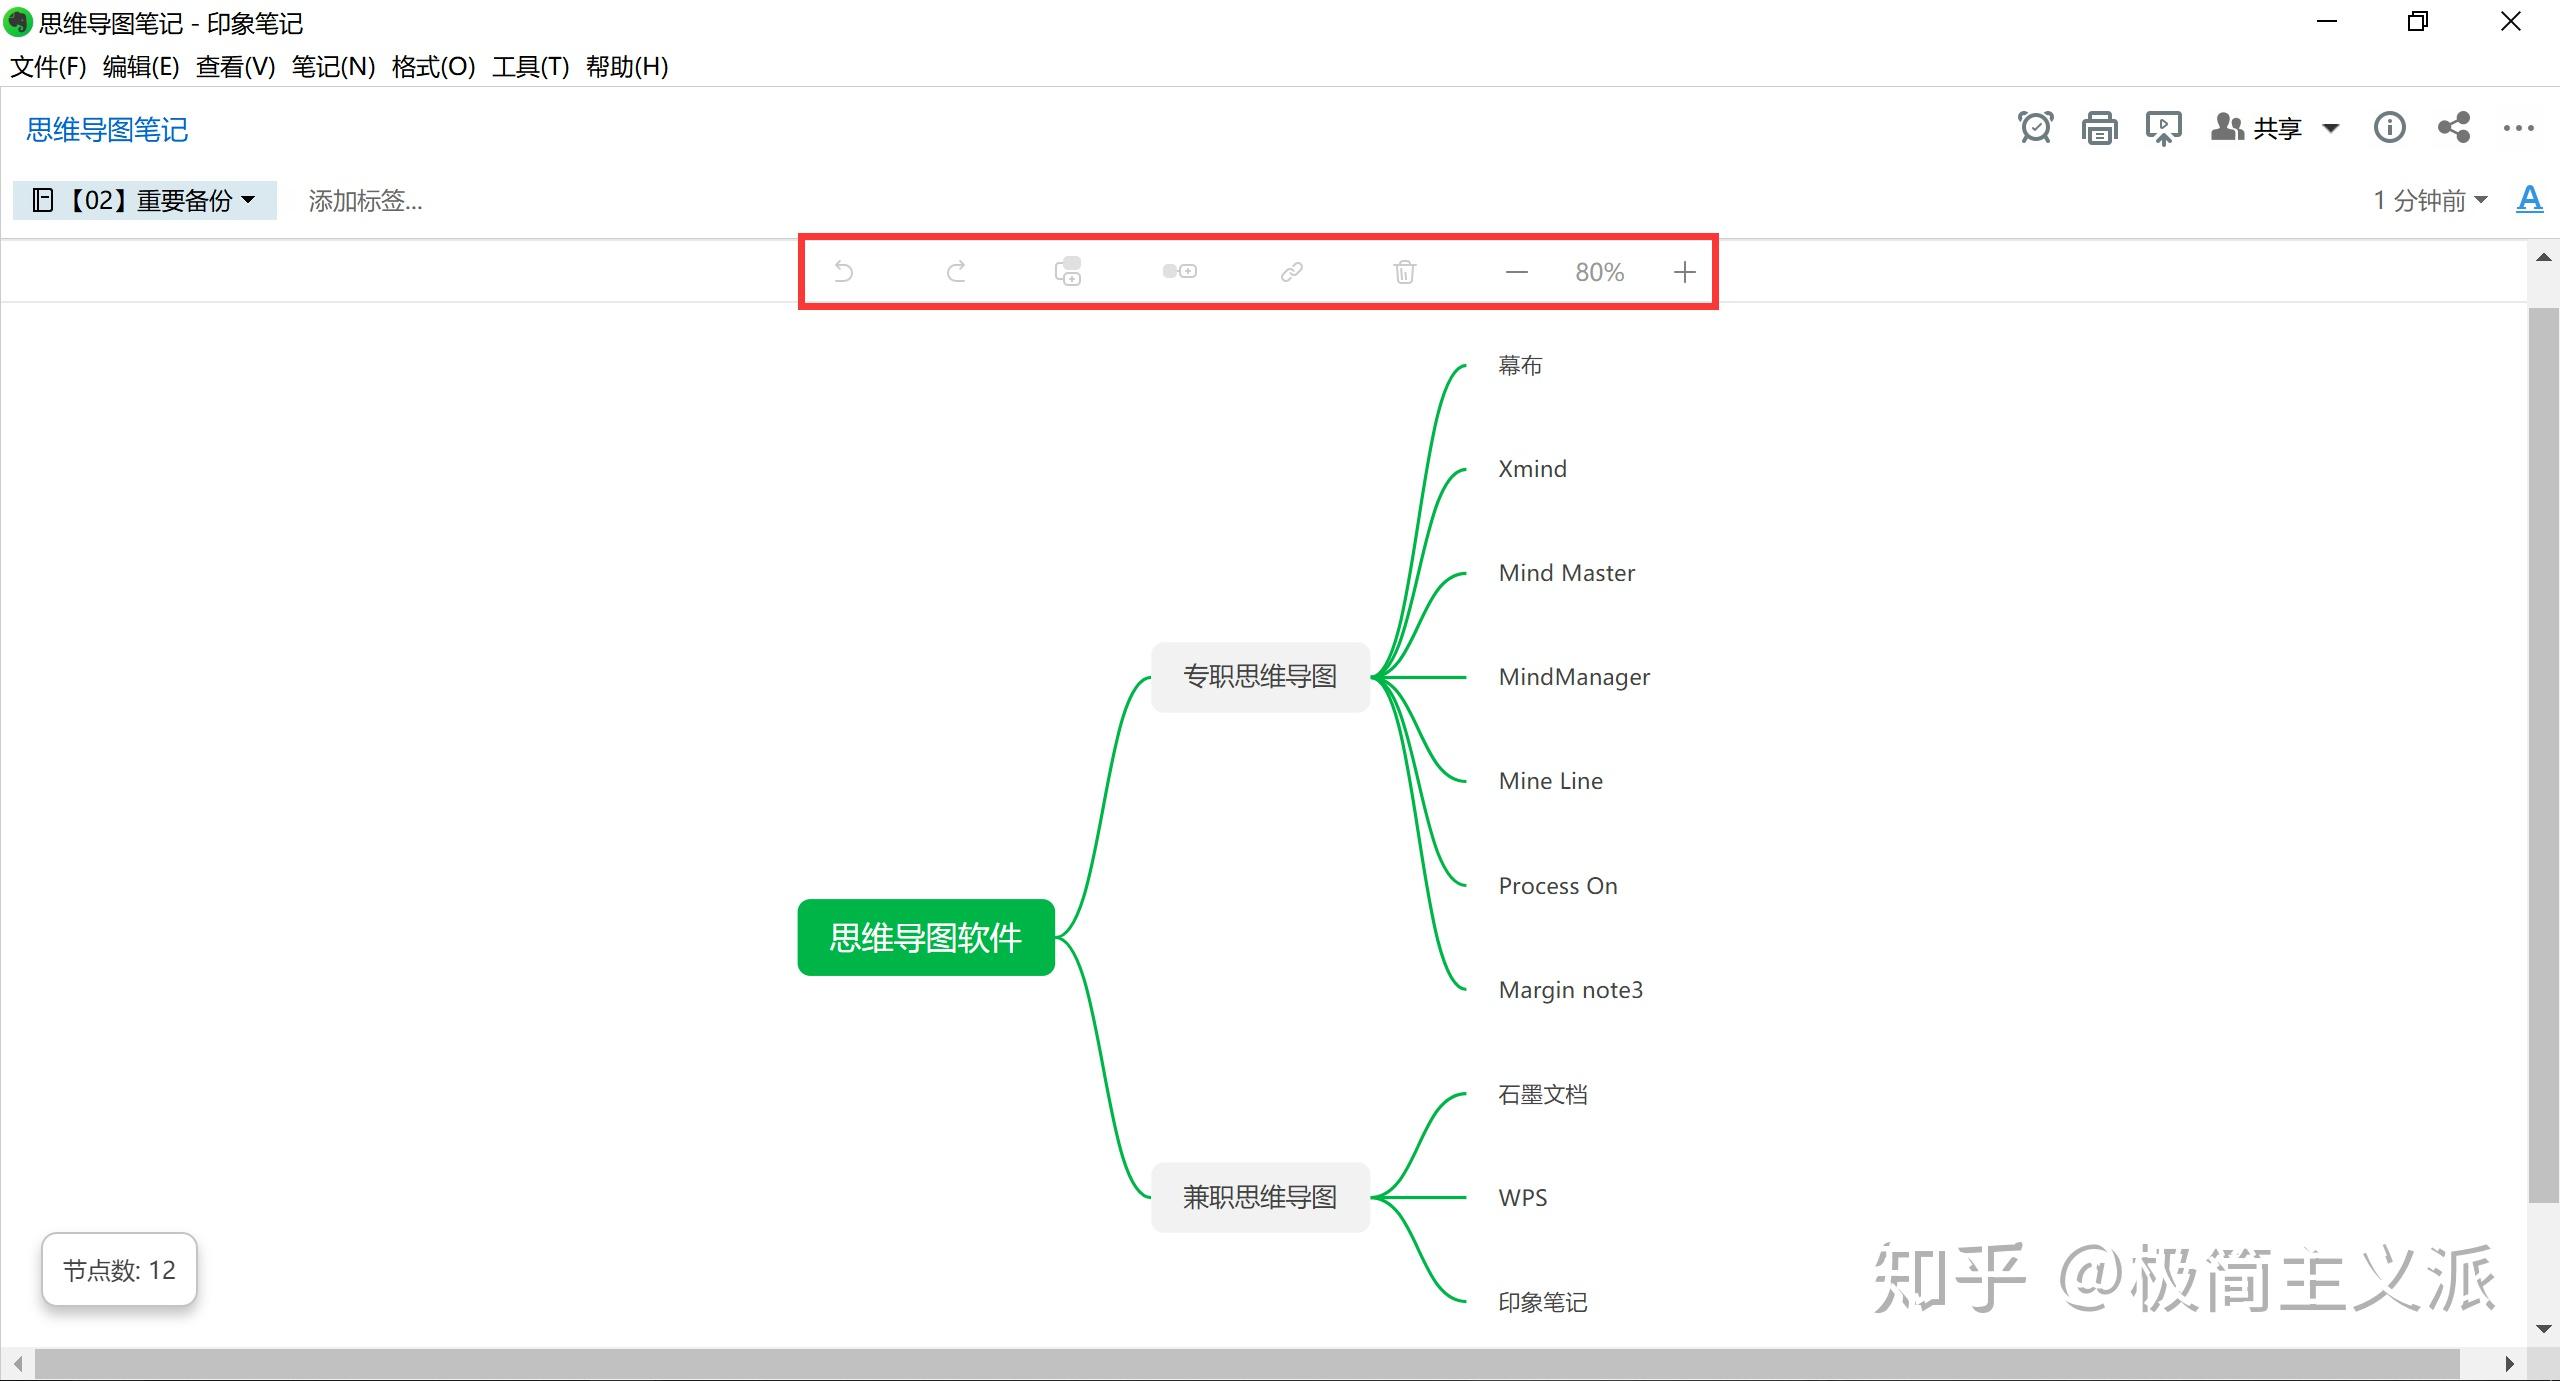
Task: Open the 笔记(N) menu
Action: pos(333,67)
